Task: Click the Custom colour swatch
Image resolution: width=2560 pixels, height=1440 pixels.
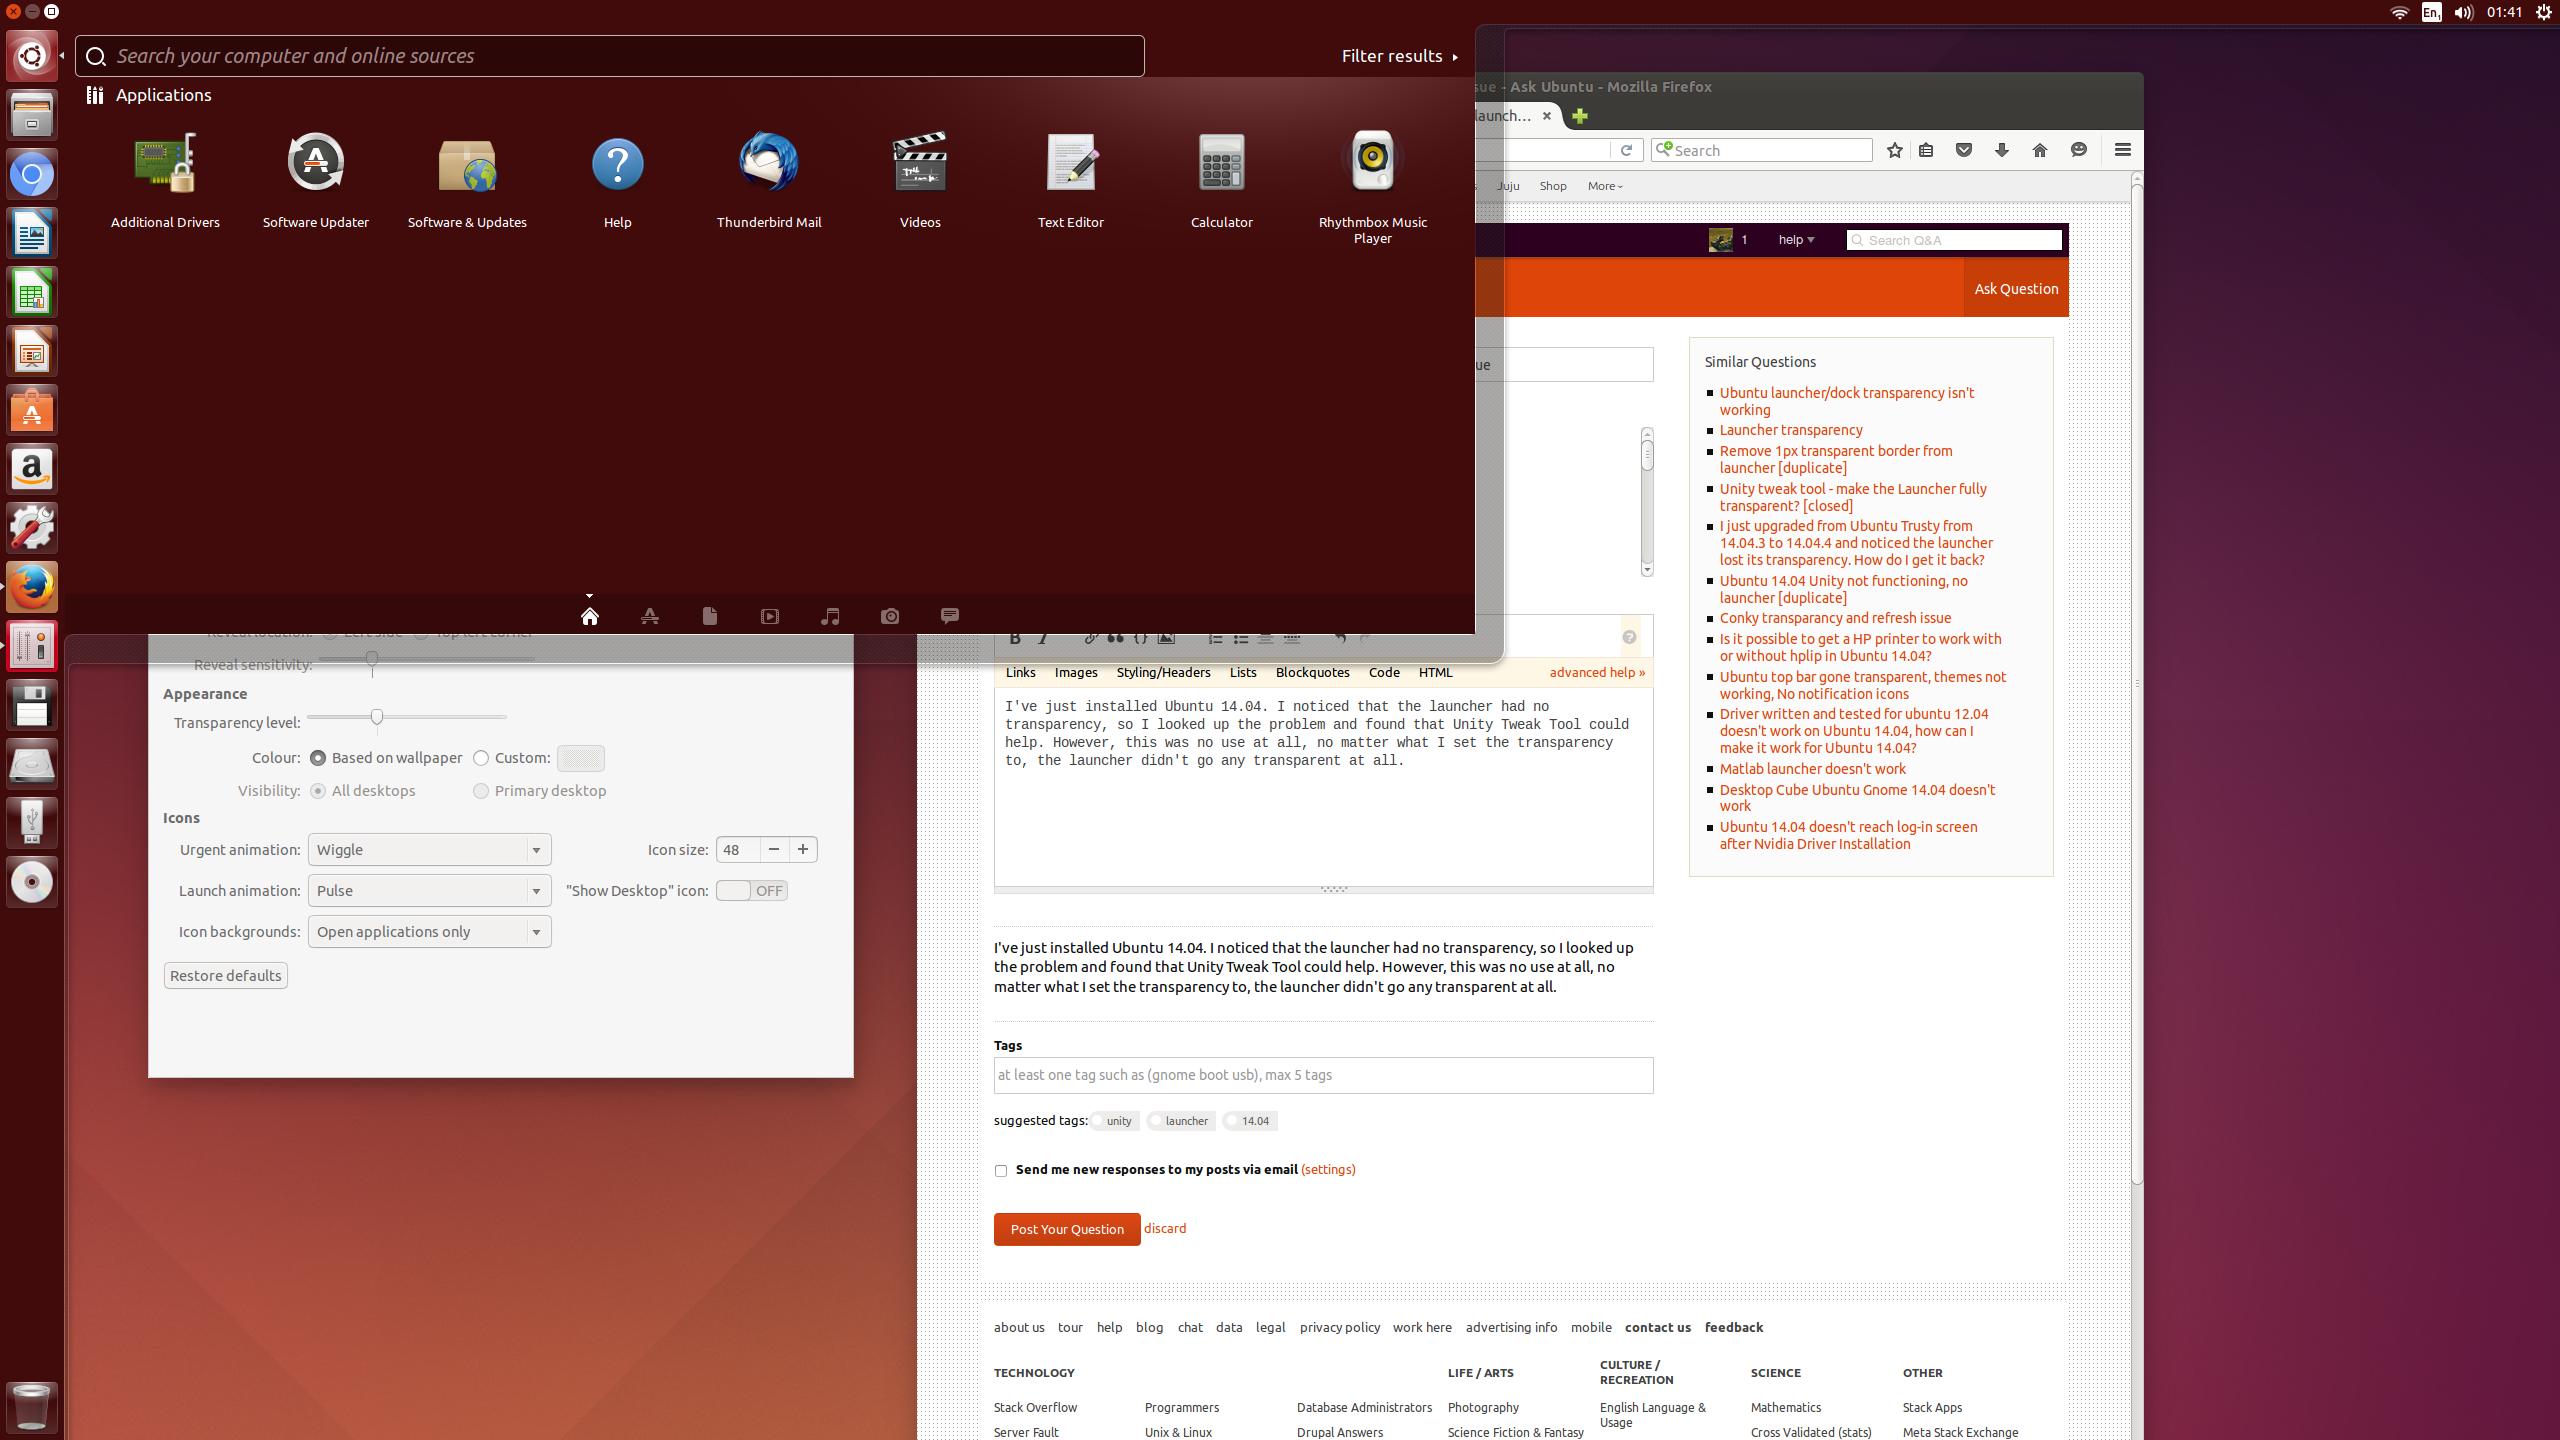Action: [581, 758]
